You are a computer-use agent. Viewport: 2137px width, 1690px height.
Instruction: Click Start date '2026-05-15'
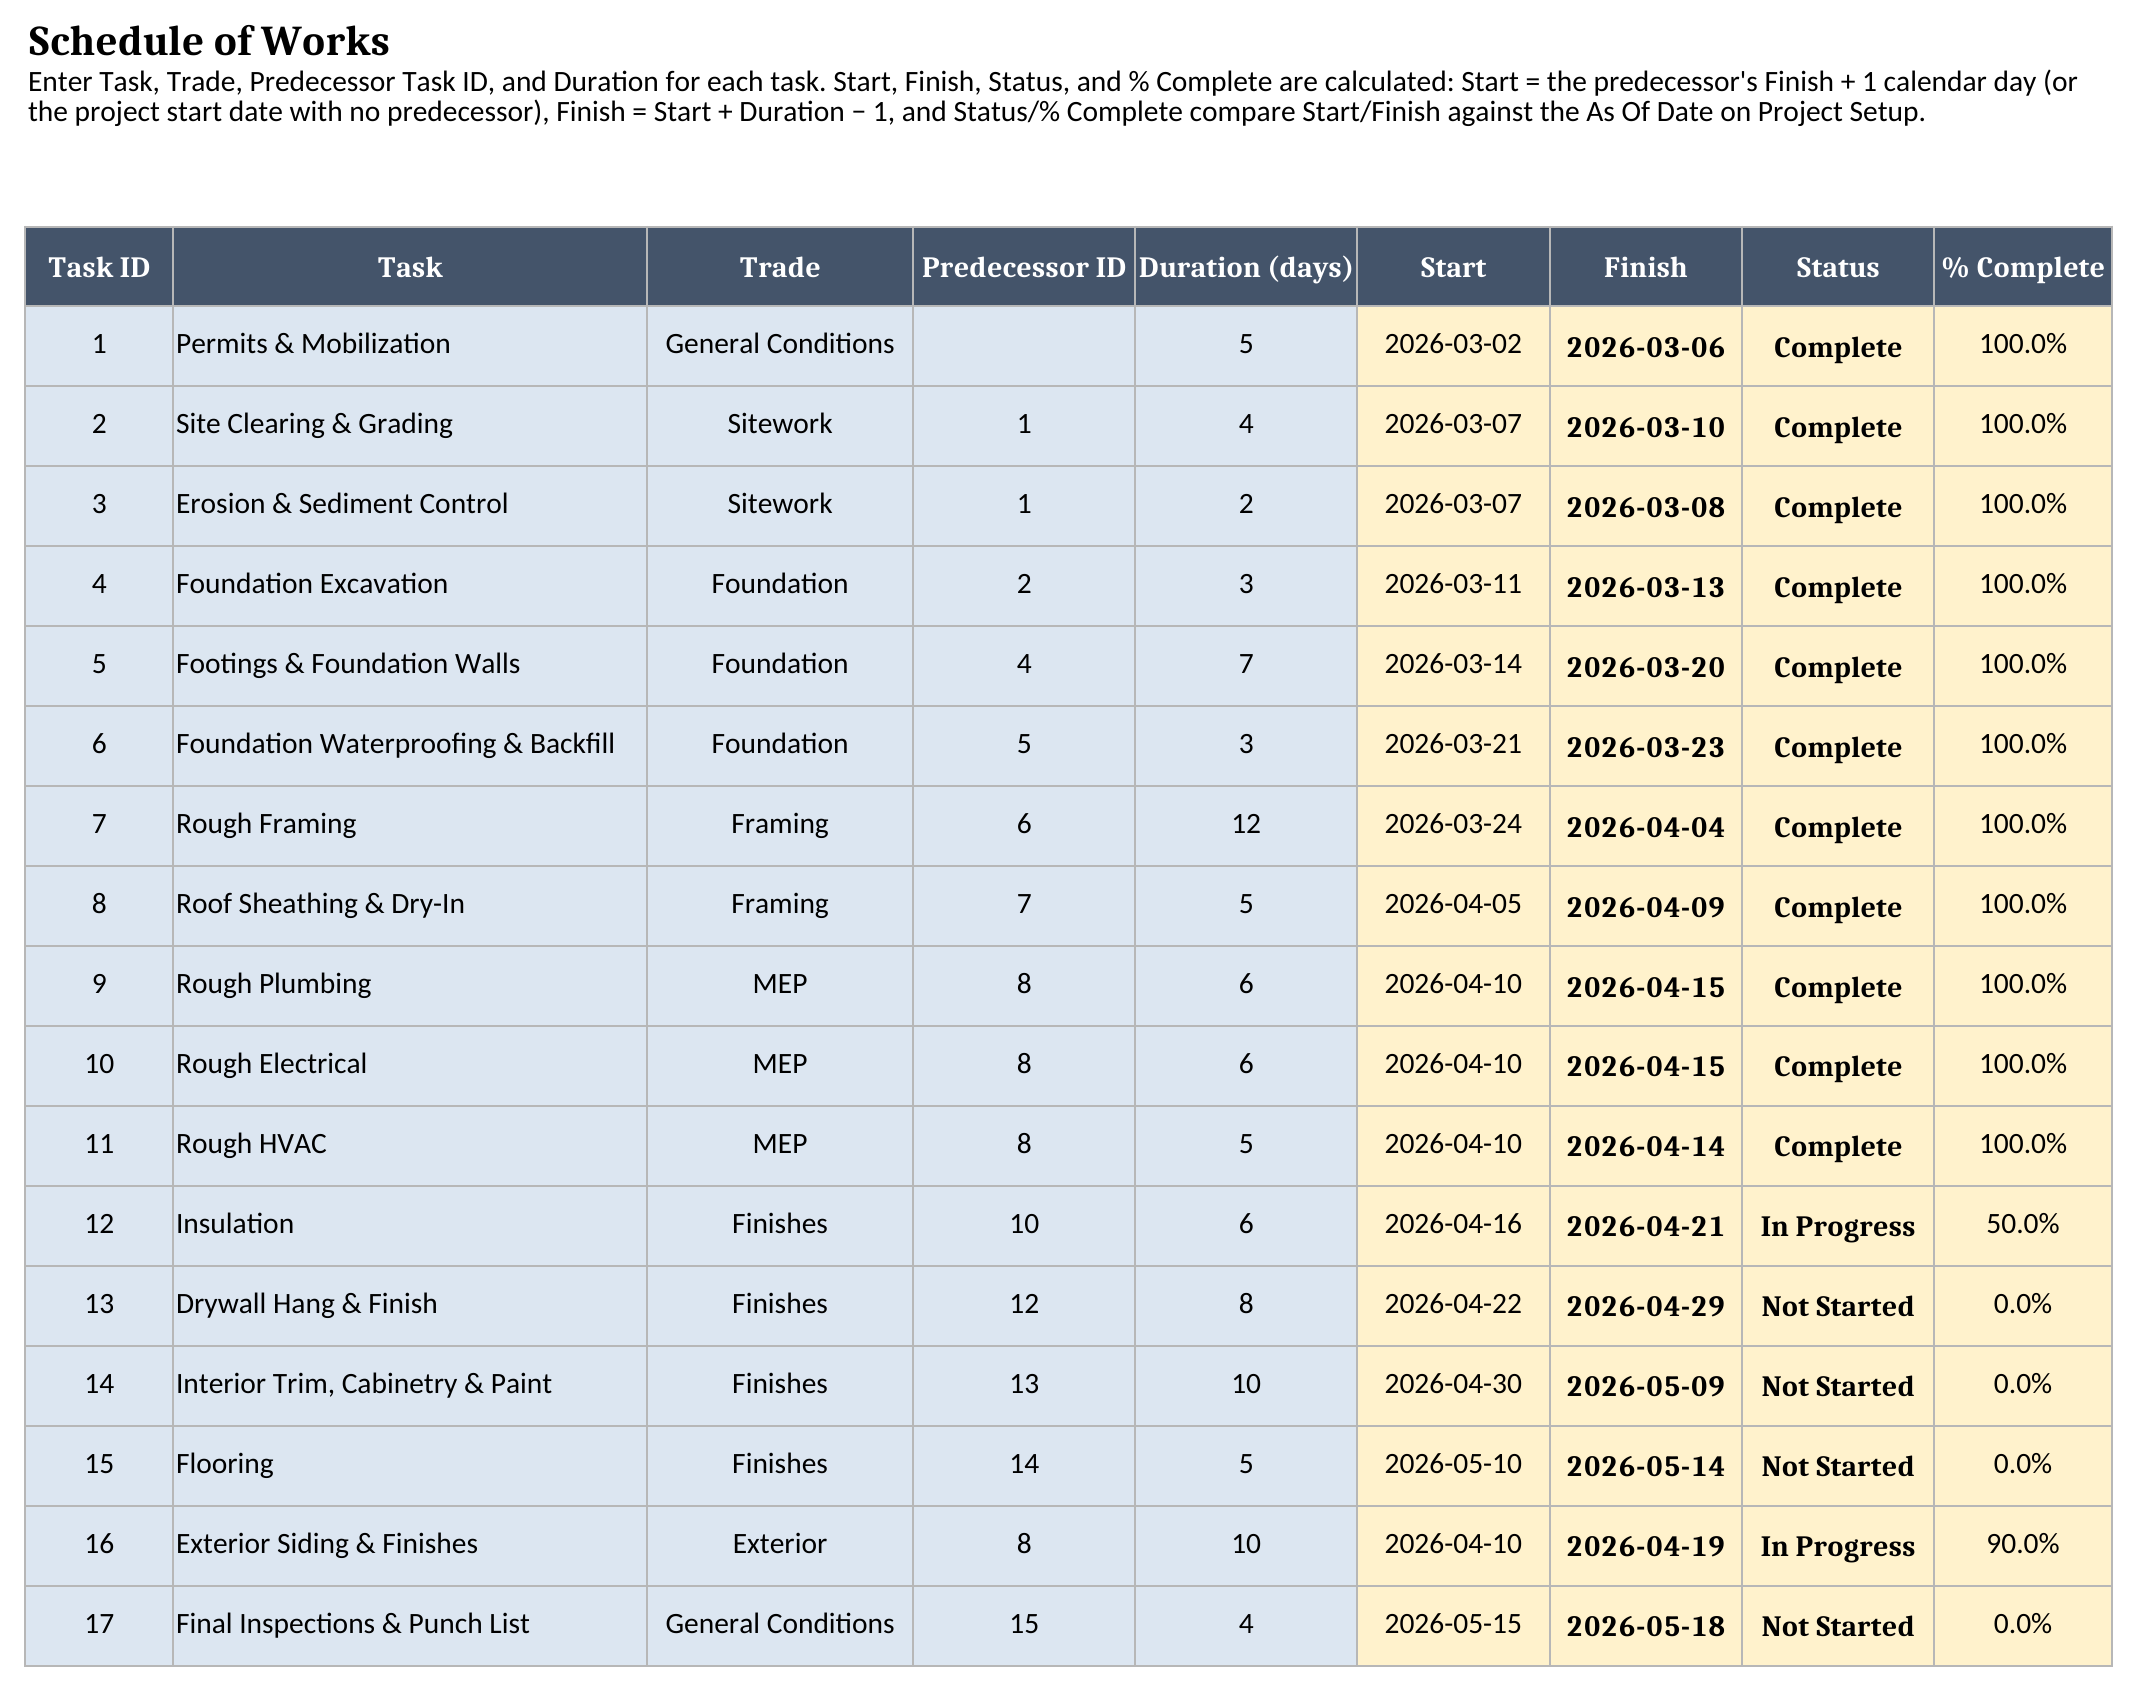click(x=1453, y=1626)
